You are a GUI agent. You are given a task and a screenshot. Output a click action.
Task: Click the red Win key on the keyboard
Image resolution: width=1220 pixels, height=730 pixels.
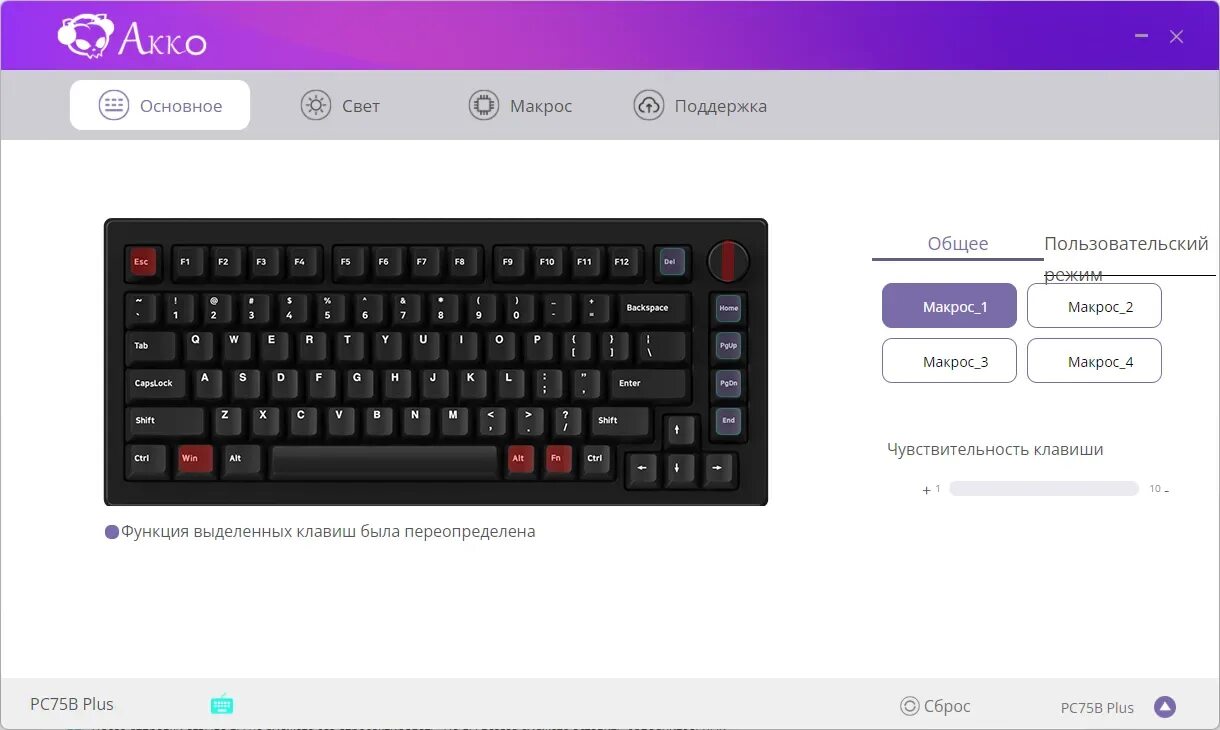tap(190, 459)
